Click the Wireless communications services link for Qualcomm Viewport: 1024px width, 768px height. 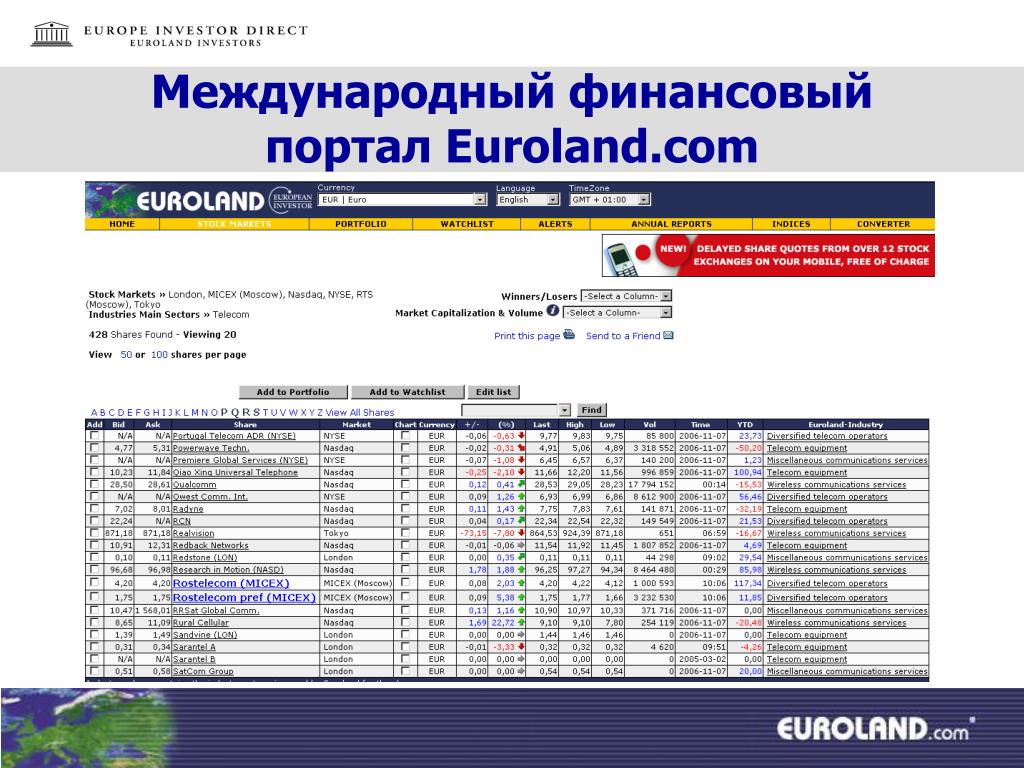pos(836,485)
